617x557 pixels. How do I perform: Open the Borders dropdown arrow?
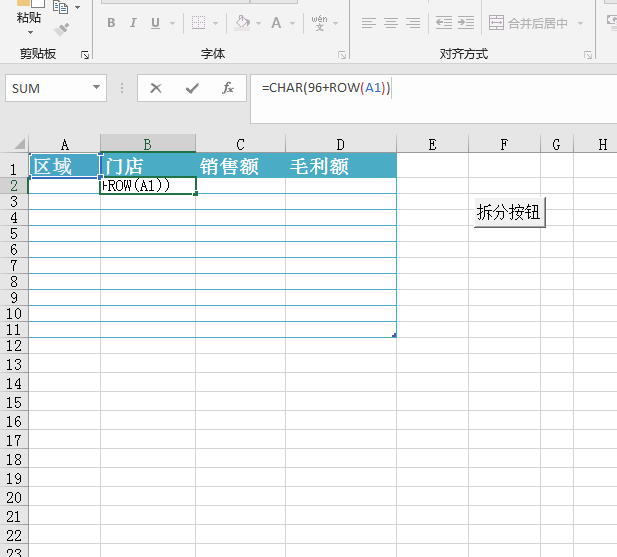point(215,23)
